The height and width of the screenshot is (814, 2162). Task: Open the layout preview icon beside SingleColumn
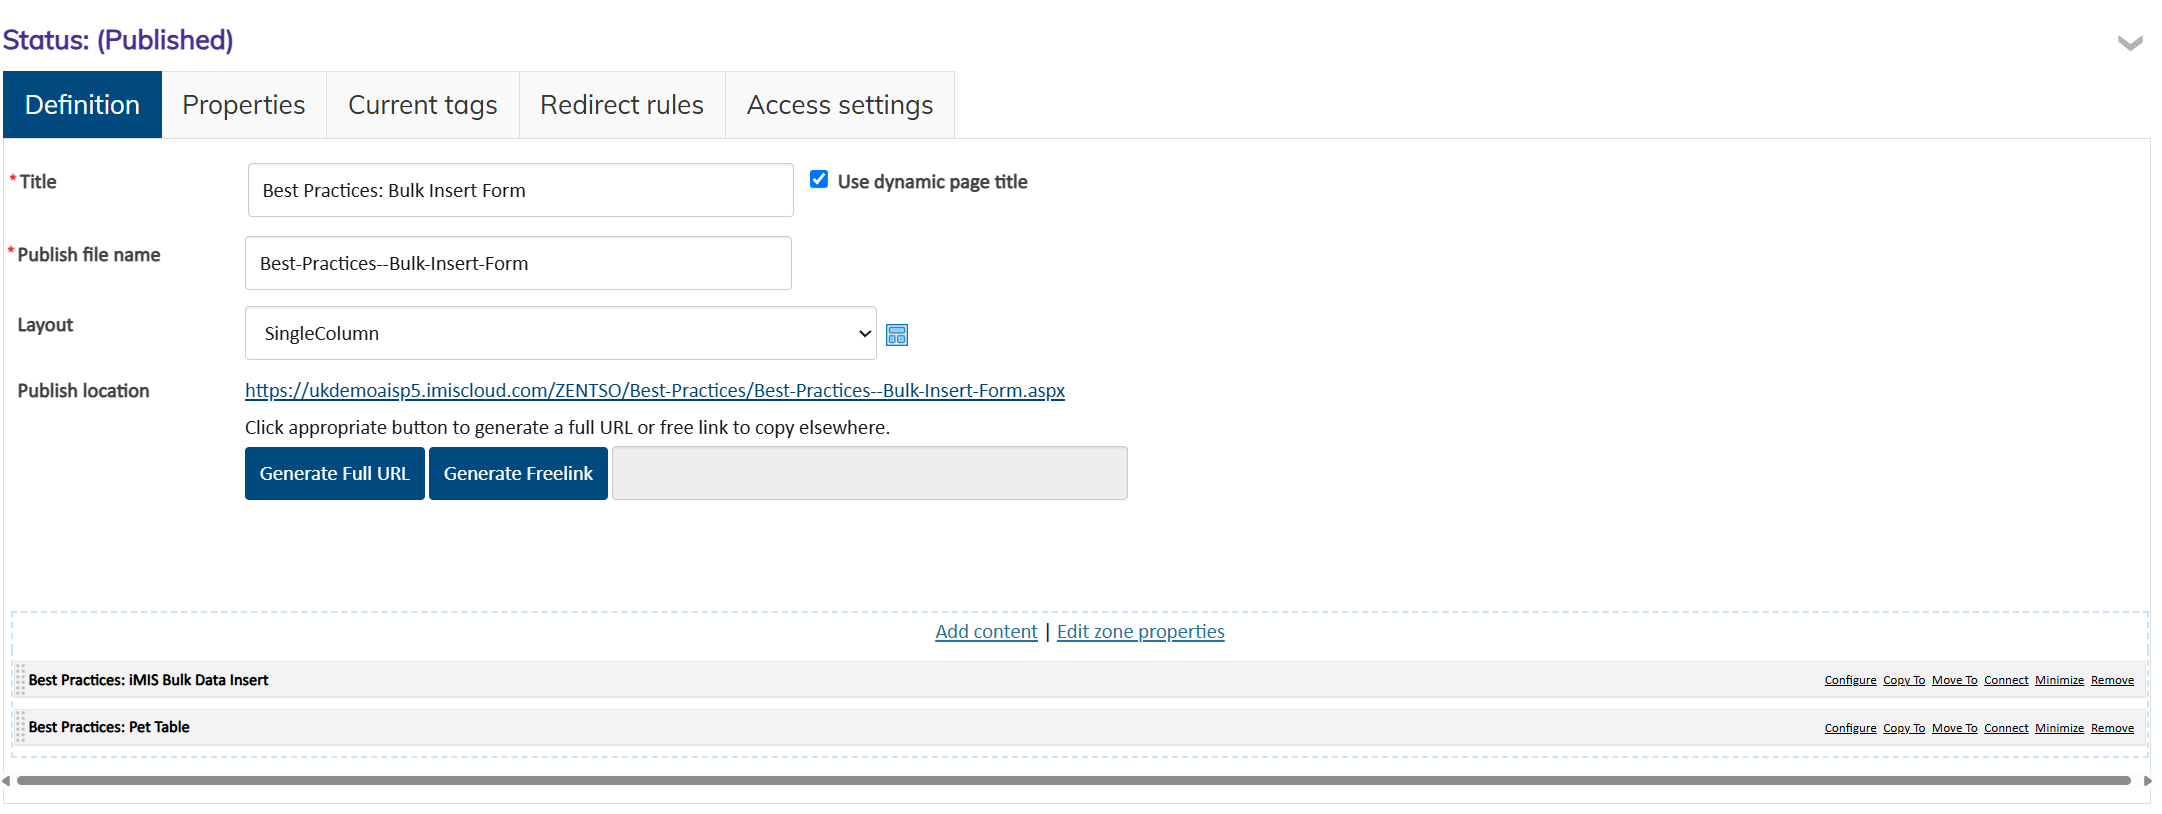pos(897,335)
